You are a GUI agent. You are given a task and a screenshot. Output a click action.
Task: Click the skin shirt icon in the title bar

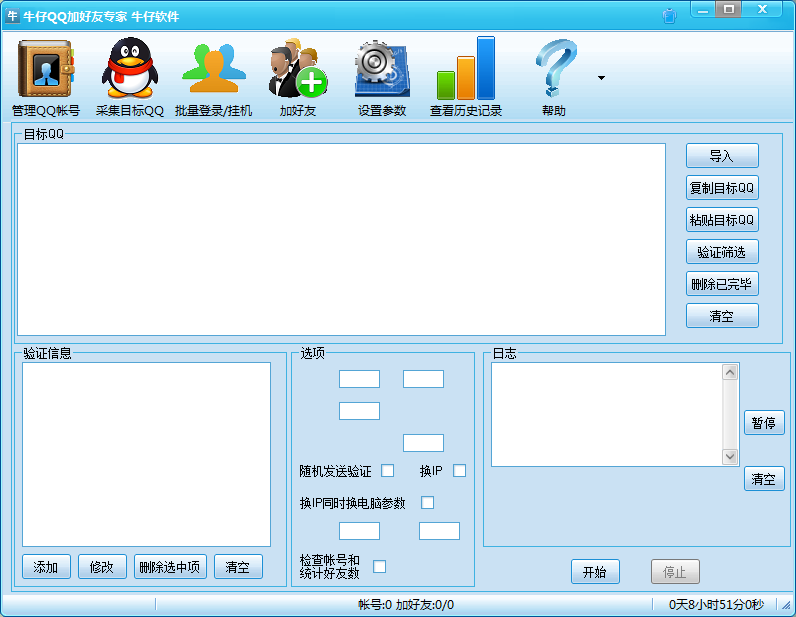coord(670,16)
